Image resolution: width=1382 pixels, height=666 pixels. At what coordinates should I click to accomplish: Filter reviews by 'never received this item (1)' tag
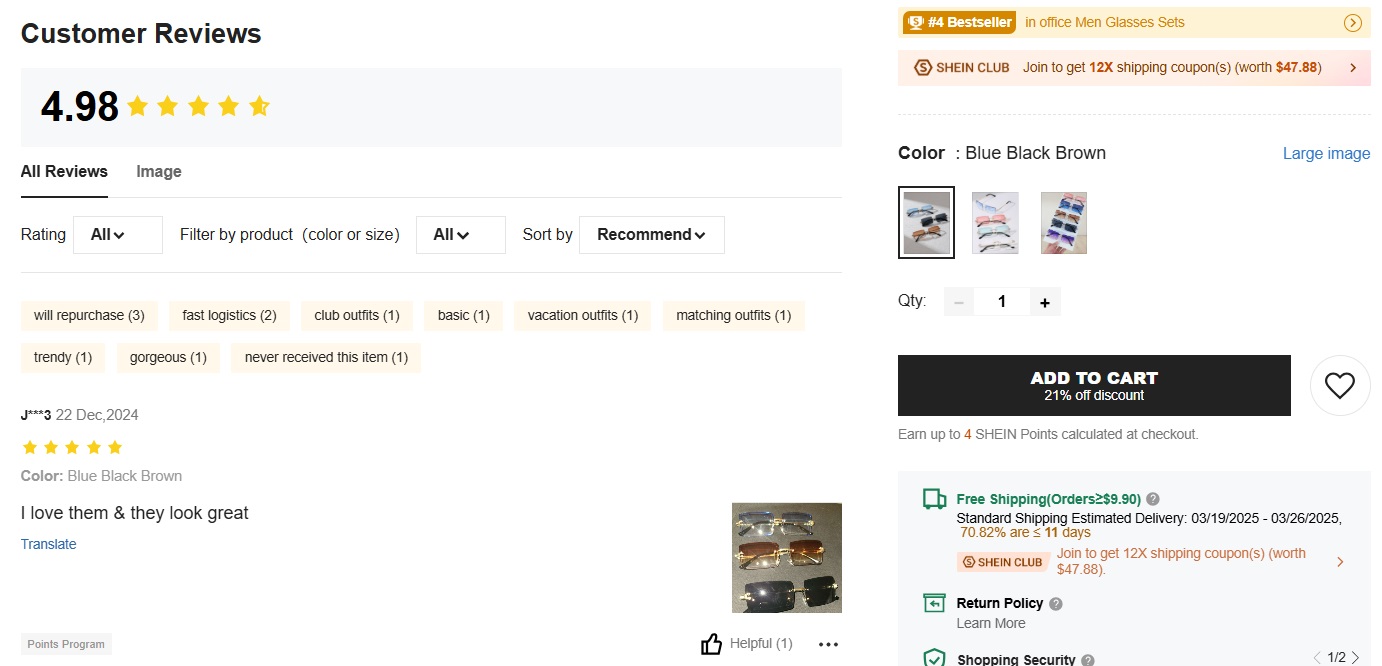(326, 358)
